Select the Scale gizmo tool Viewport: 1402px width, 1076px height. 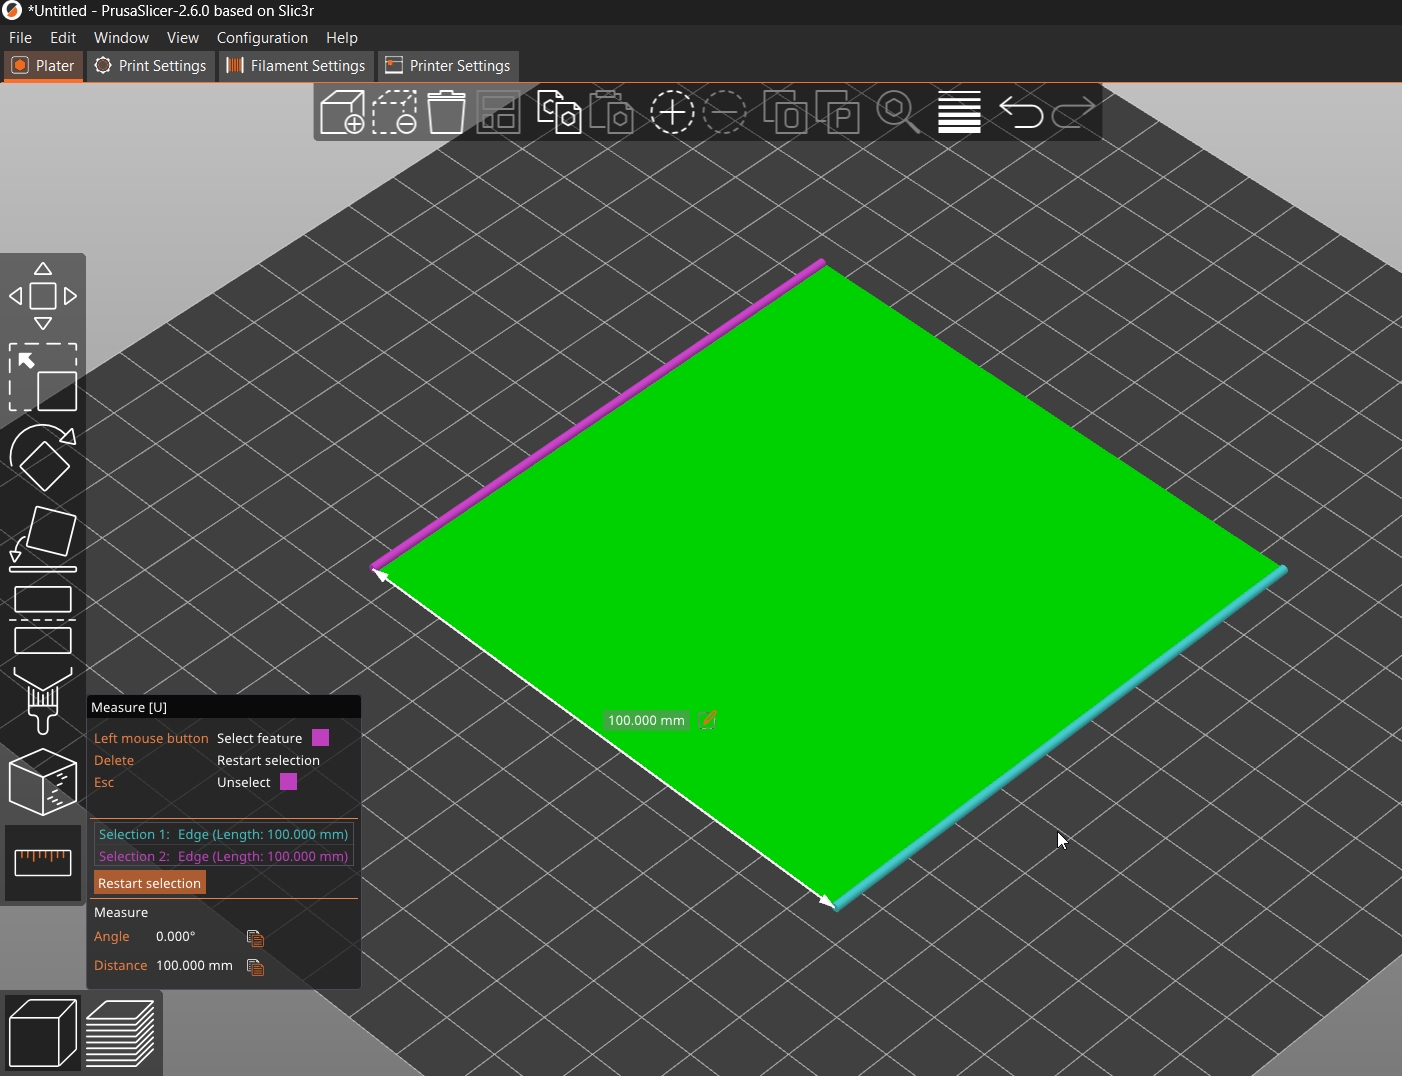pos(43,377)
